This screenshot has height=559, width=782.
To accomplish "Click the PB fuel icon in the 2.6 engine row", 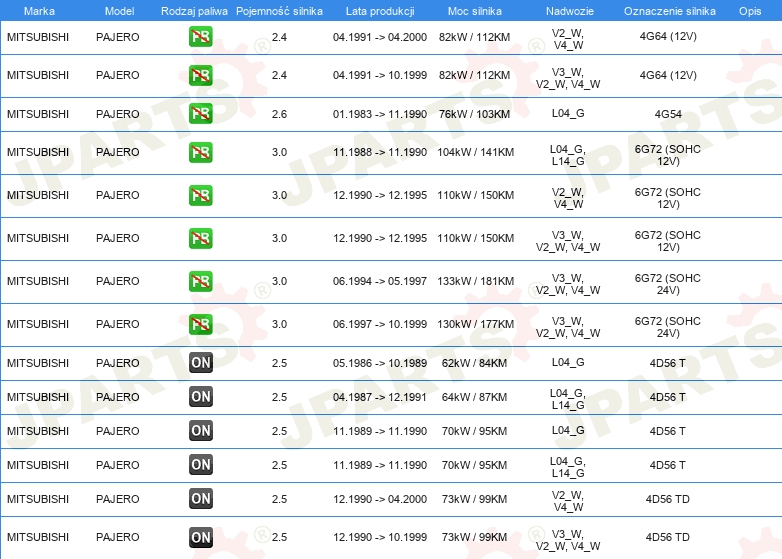I will [200, 114].
